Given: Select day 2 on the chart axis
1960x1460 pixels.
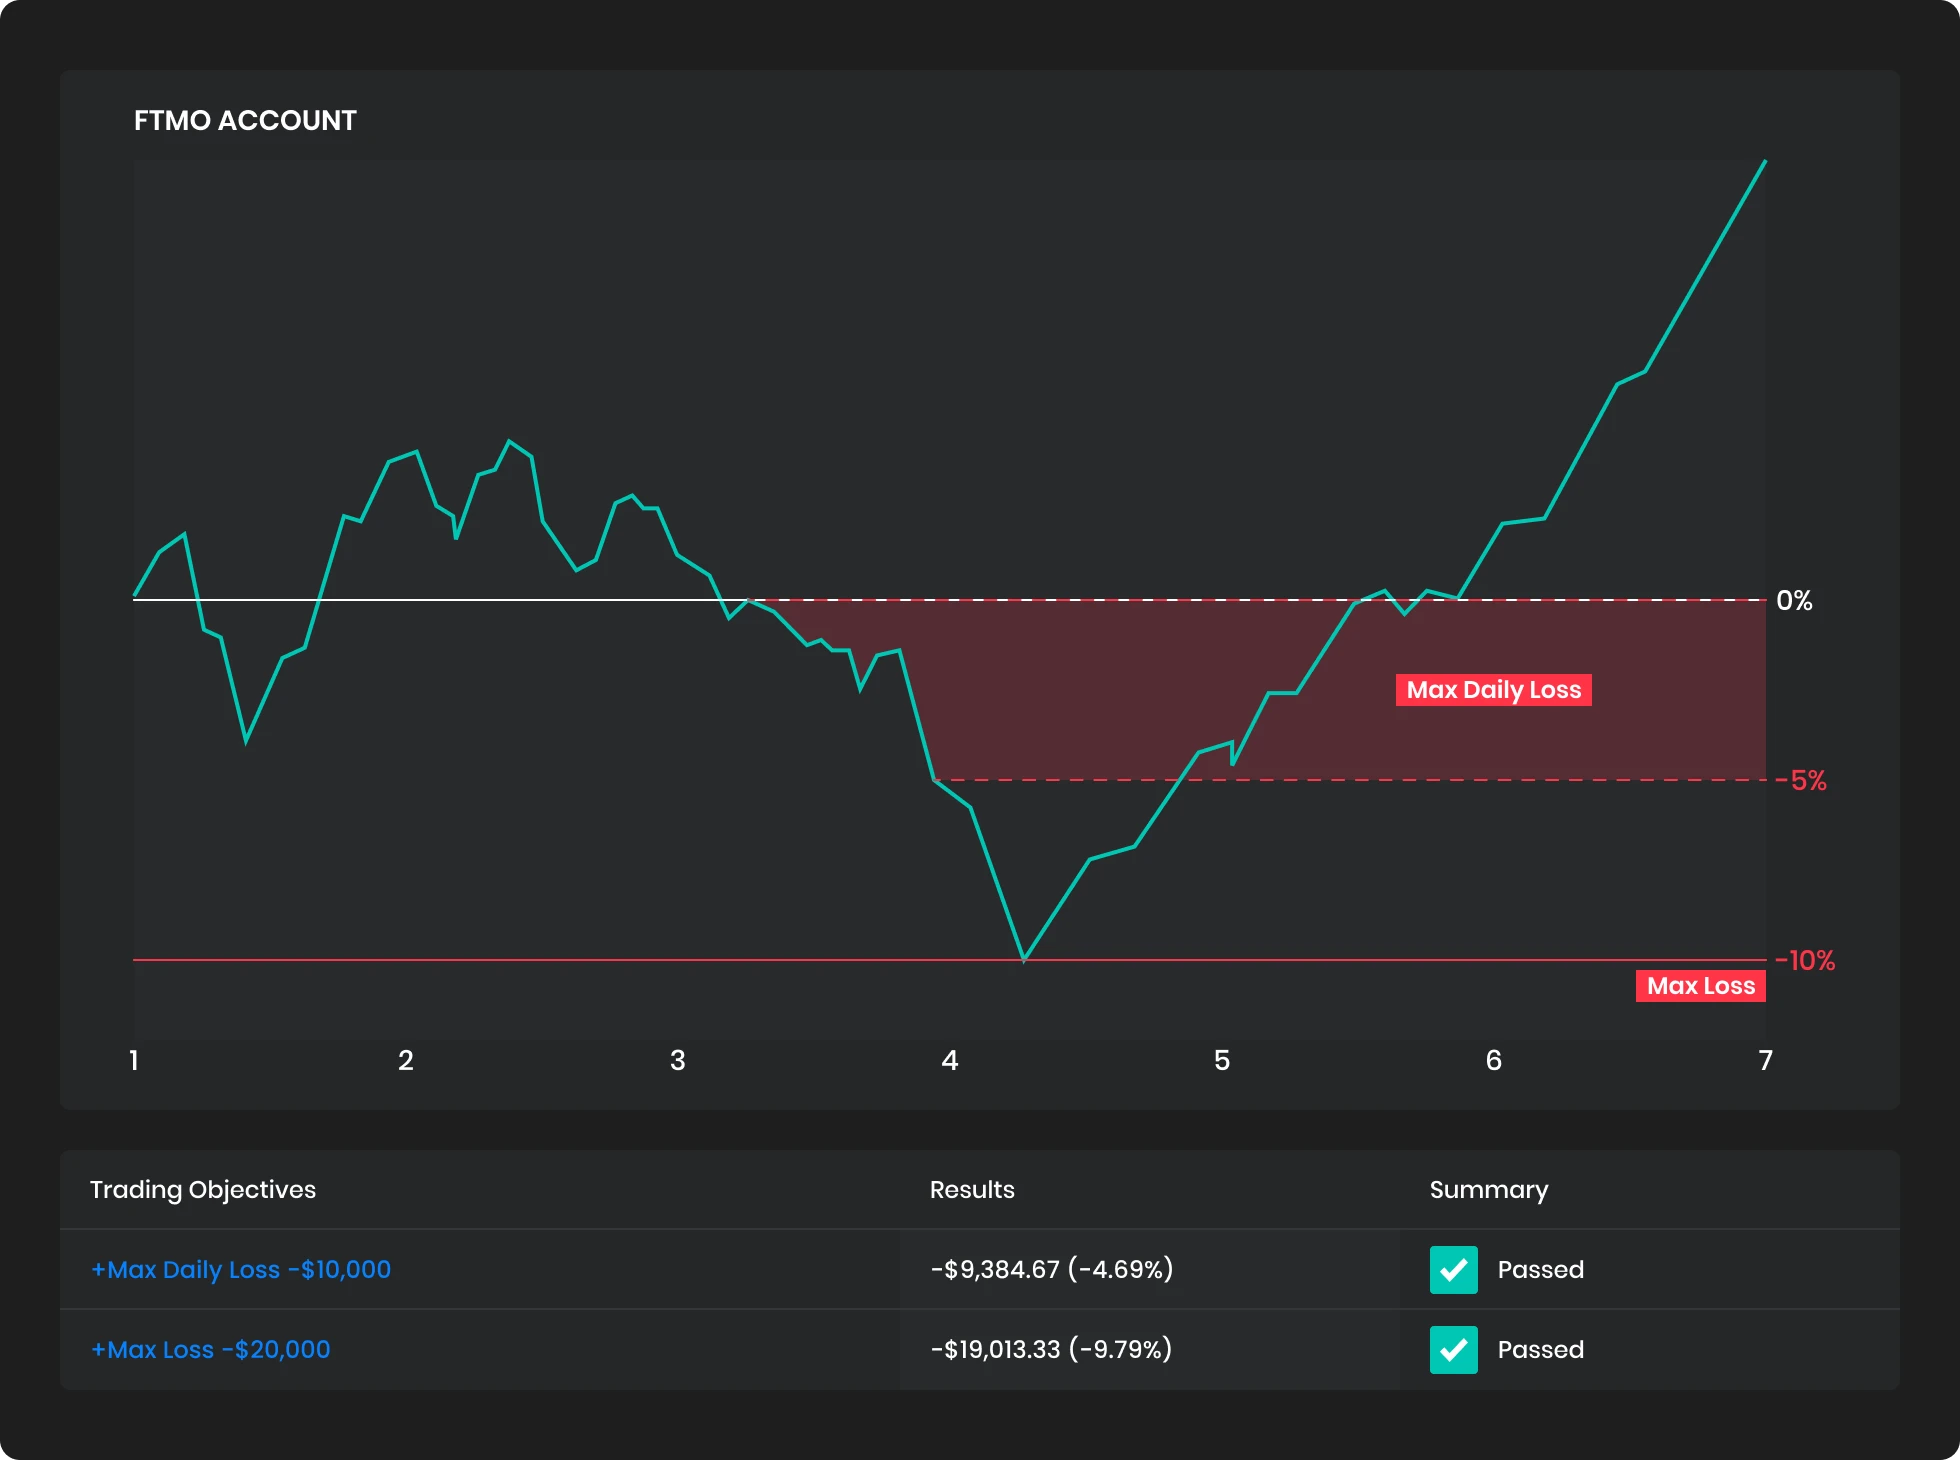Looking at the screenshot, I should tap(406, 1060).
